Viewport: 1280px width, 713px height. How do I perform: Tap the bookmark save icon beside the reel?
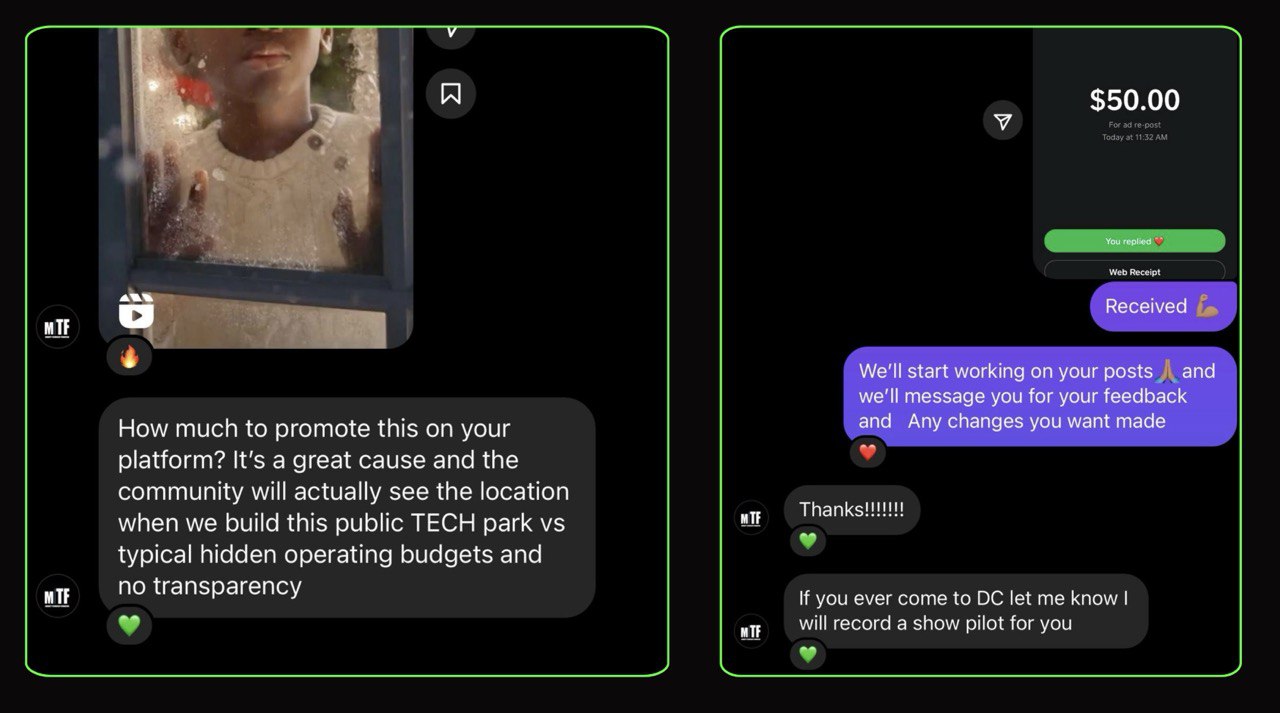(x=451, y=94)
